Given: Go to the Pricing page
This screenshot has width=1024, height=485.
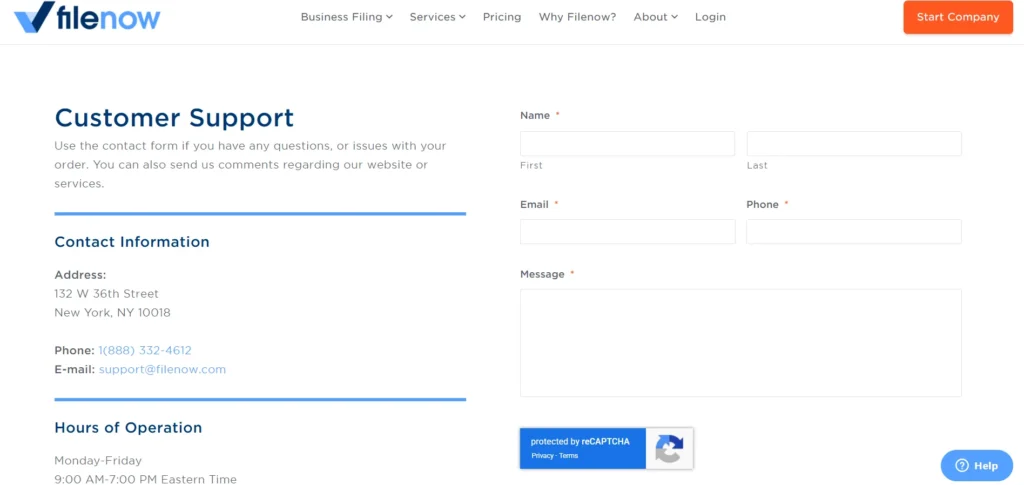Looking at the screenshot, I should pos(502,17).
